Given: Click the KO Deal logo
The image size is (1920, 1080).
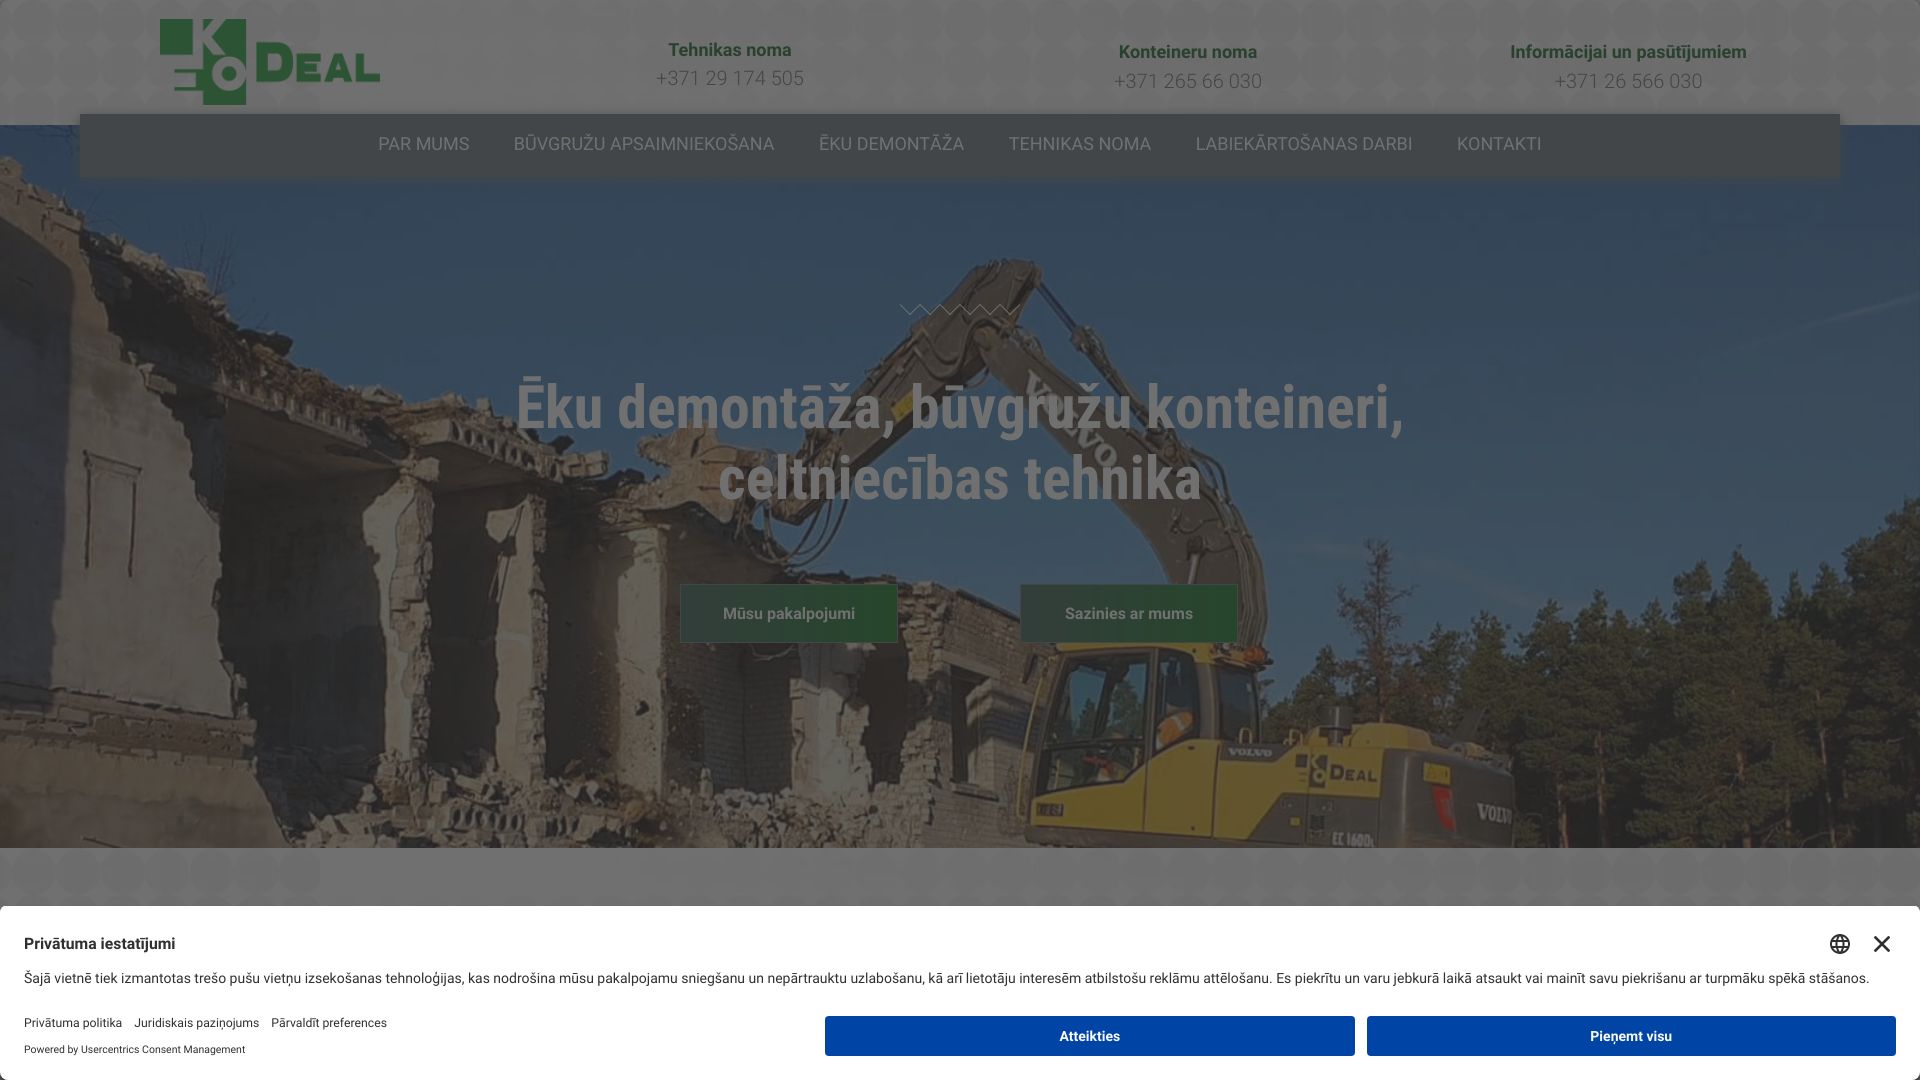Looking at the screenshot, I should 269,62.
